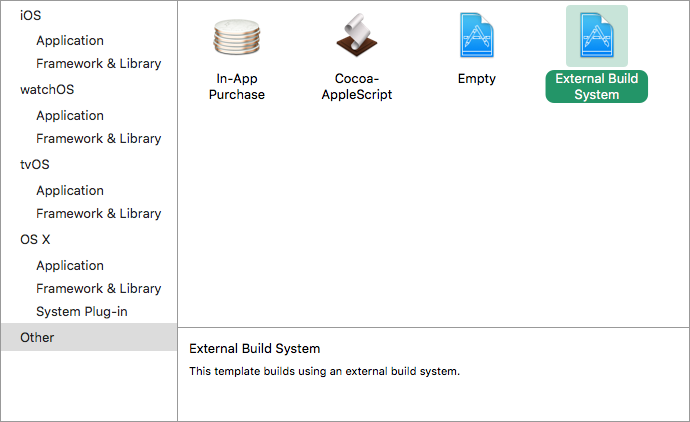The height and width of the screenshot is (422, 690).
Task: Select Application under iOS
Action: pyautogui.click(x=70, y=40)
